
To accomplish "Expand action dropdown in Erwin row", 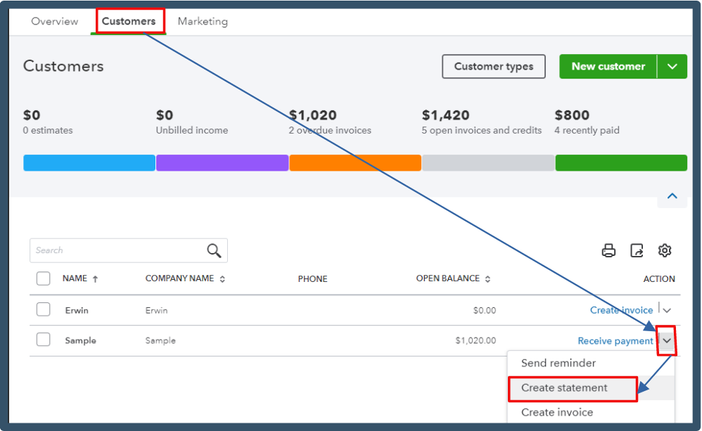I will click(667, 310).
